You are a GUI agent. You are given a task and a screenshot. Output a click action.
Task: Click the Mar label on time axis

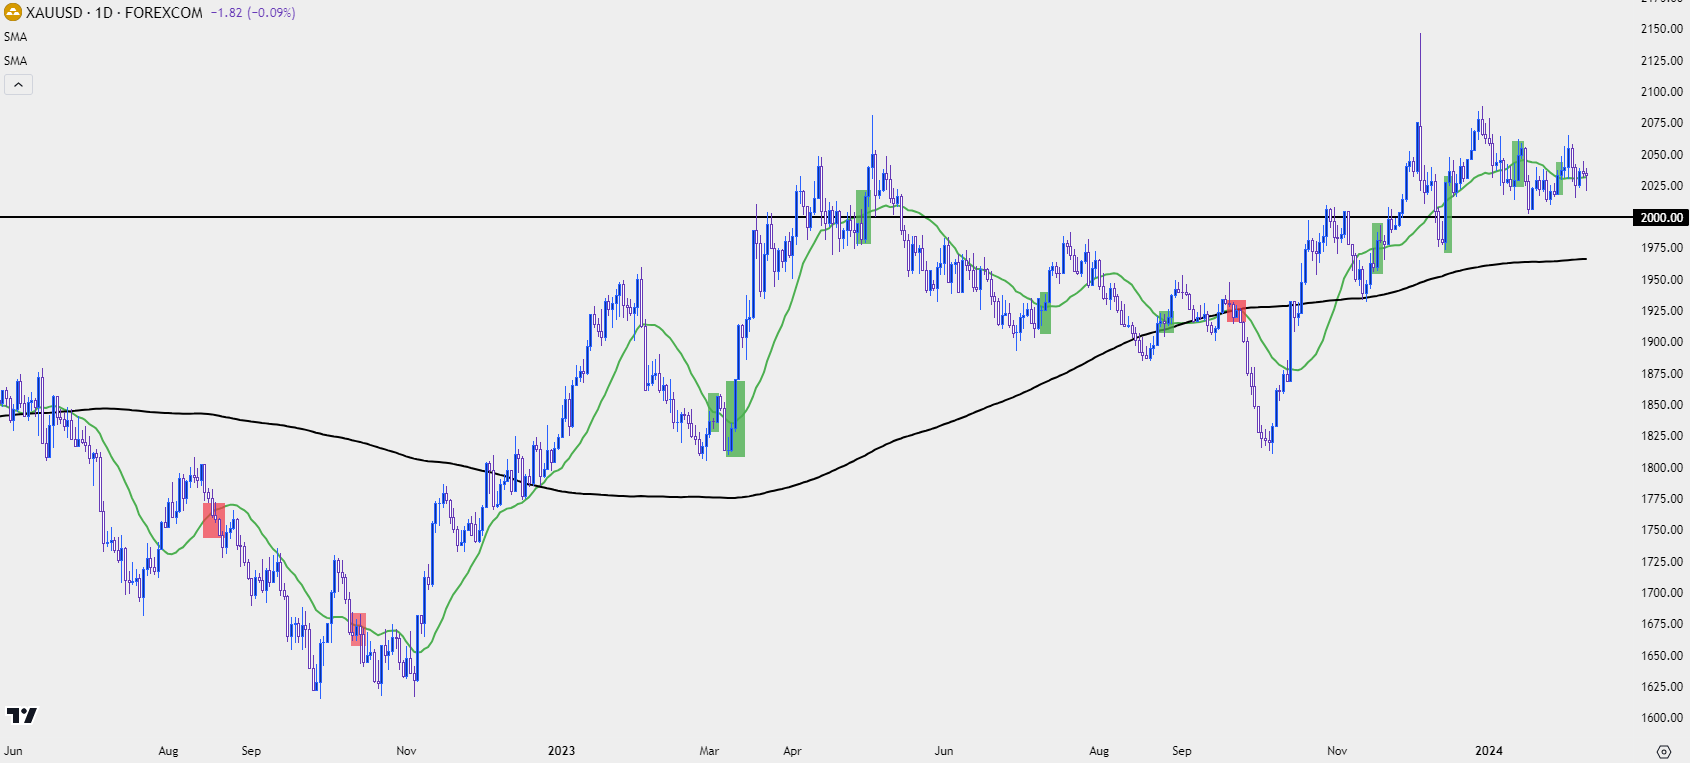click(x=709, y=751)
